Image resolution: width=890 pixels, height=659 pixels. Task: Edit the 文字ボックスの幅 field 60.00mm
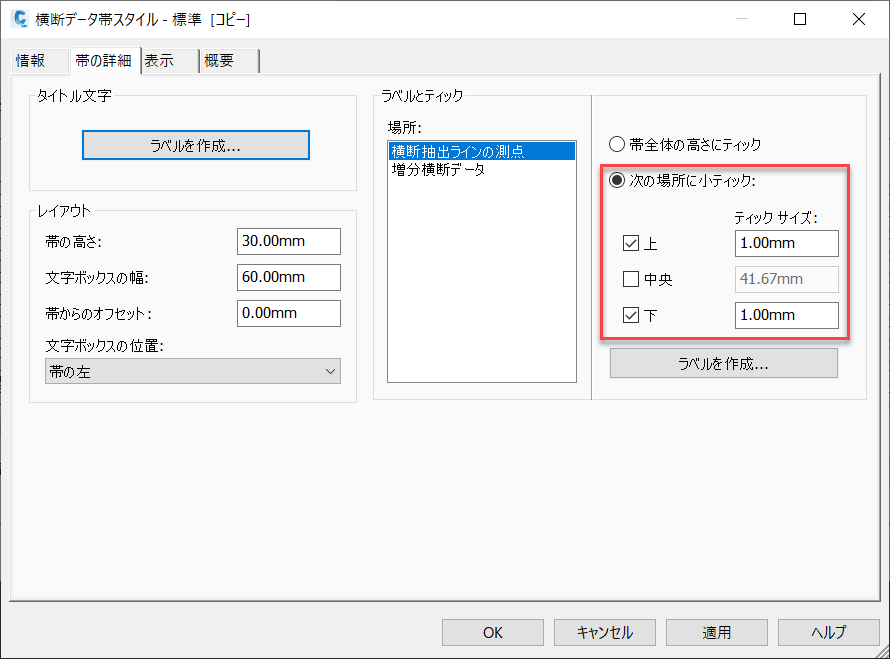(x=289, y=277)
